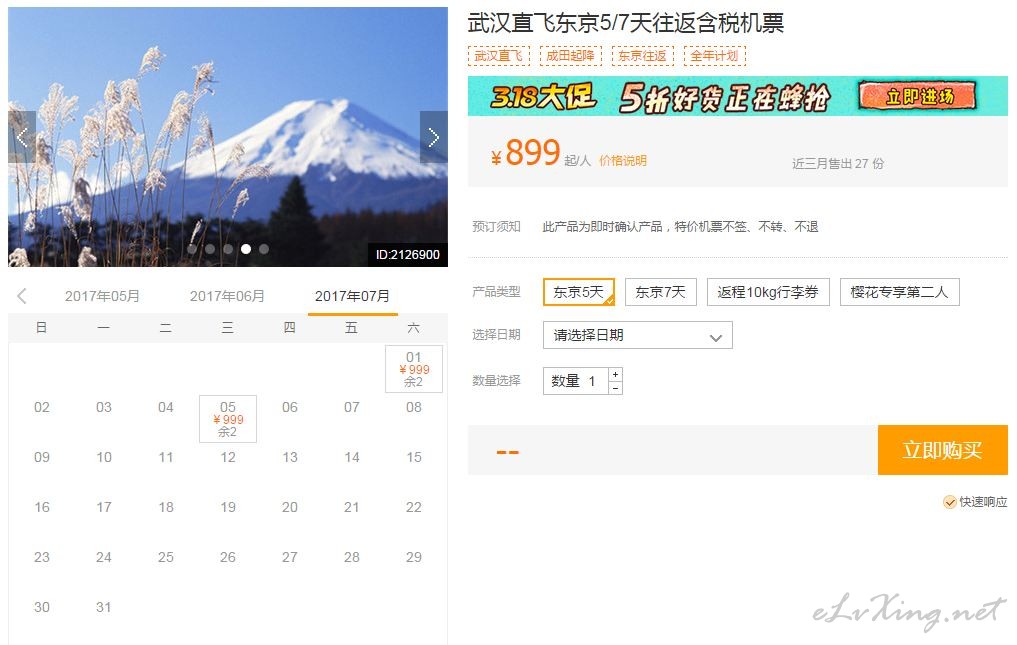Click calendar date 20
This screenshot has width=1017, height=645.
pos(290,507)
